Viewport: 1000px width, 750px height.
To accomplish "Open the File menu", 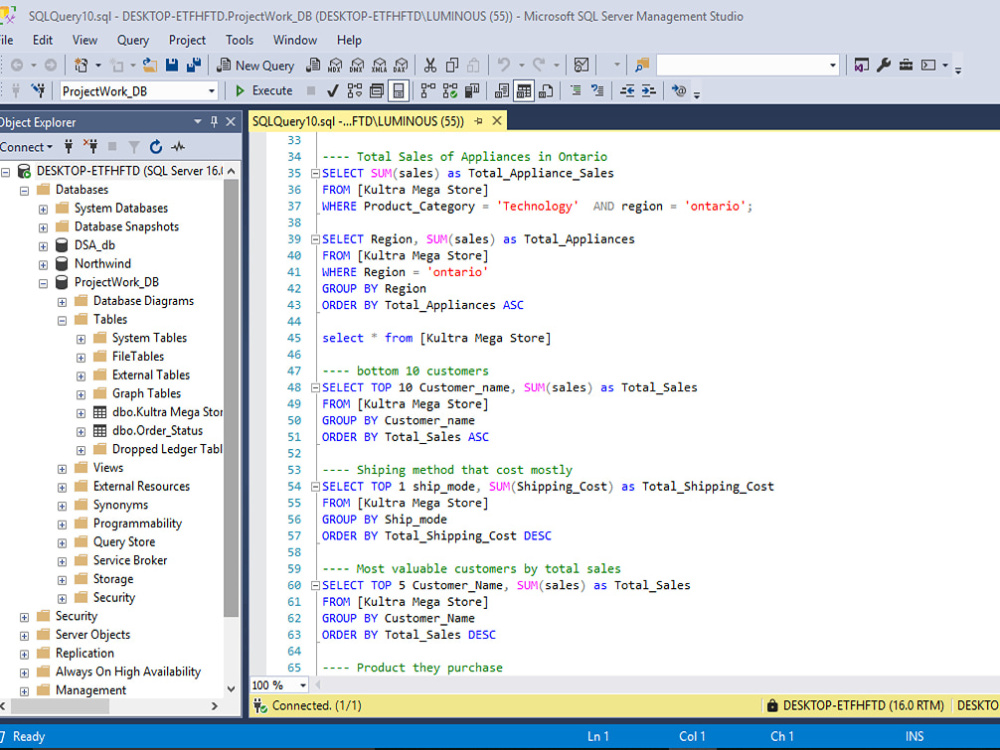I will [x=6, y=40].
